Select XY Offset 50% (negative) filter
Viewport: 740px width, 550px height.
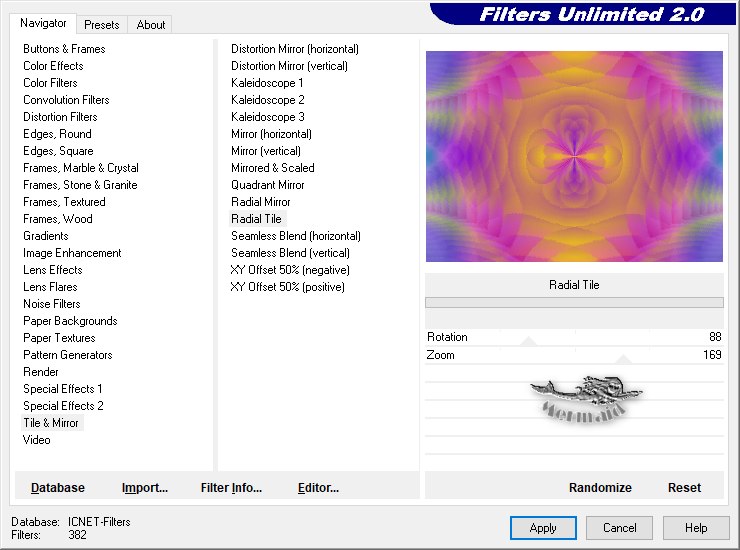click(290, 270)
